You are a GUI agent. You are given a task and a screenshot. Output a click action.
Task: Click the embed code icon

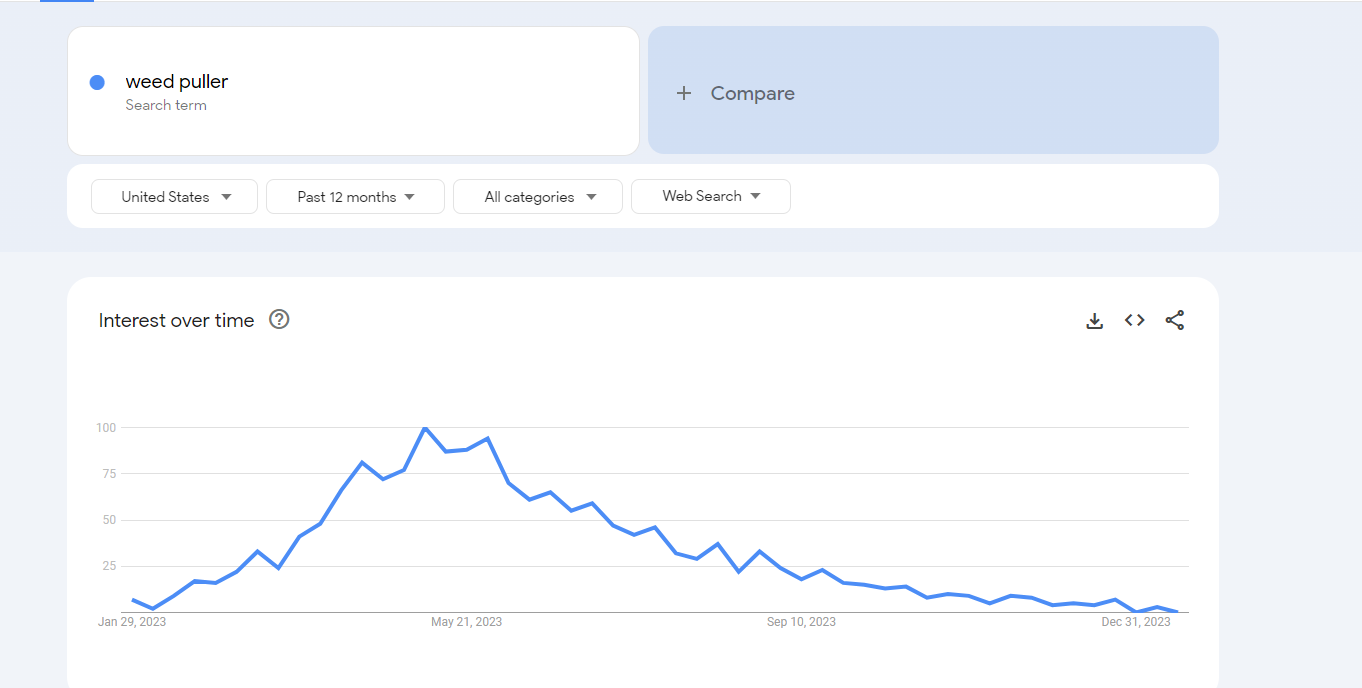1134,320
